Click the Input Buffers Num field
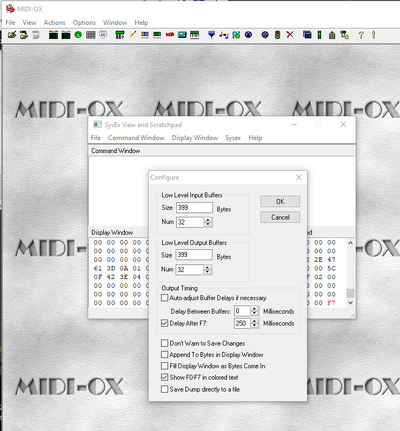This screenshot has height=431, width=400. pyautogui.click(x=190, y=222)
